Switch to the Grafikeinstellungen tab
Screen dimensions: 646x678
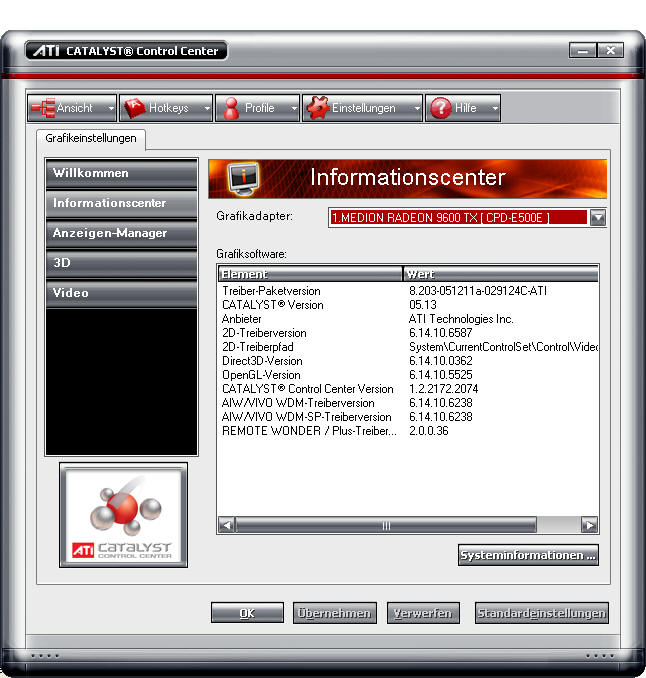click(91, 138)
